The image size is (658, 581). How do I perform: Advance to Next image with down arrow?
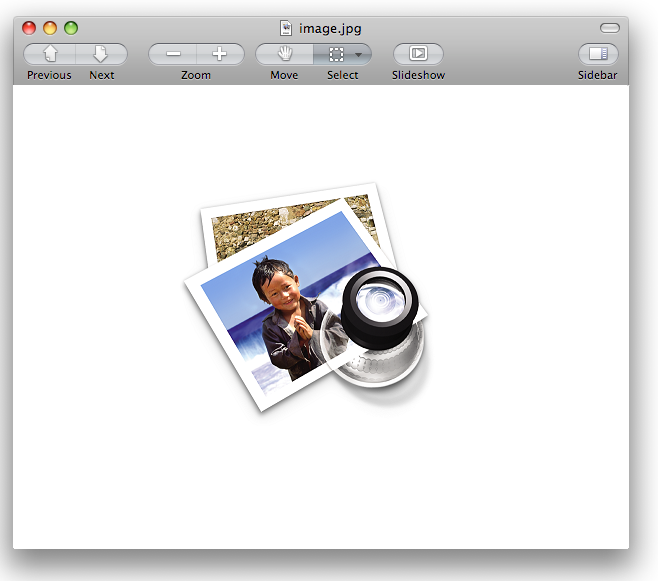pyautogui.click(x=101, y=54)
